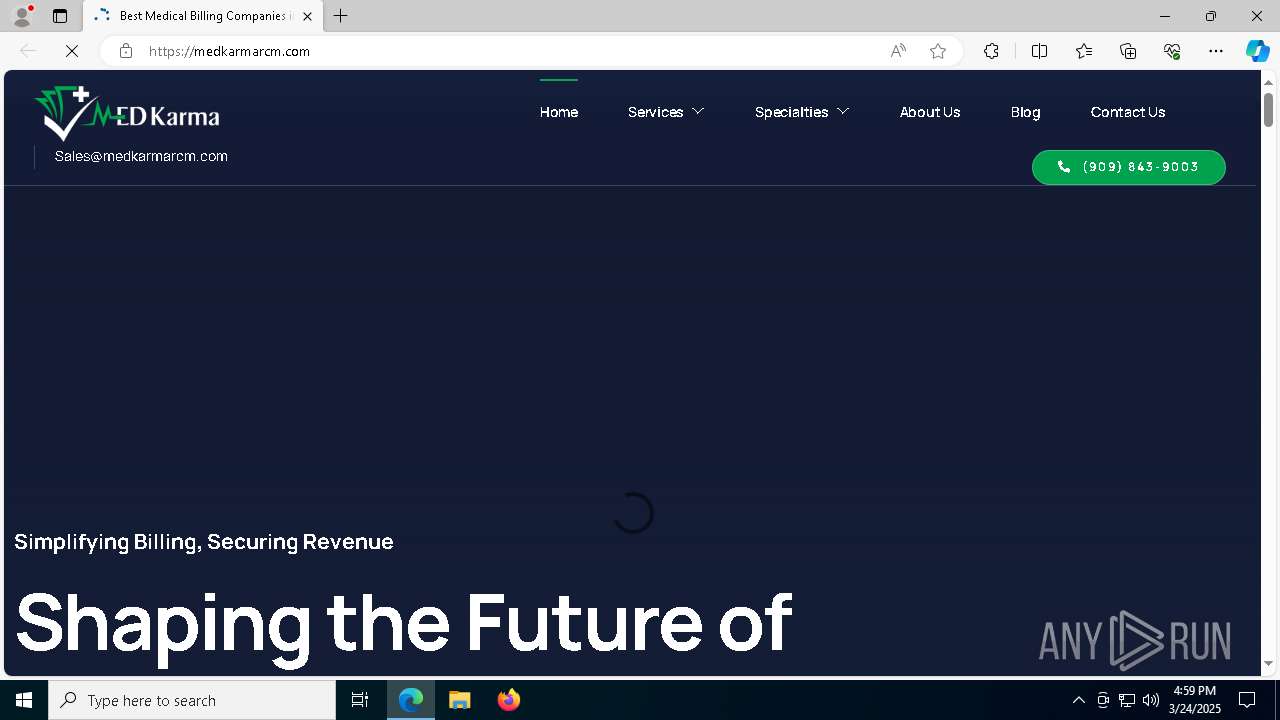This screenshot has height=720, width=1280.
Task: Open Task View on taskbar
Action: click(360, 700)
